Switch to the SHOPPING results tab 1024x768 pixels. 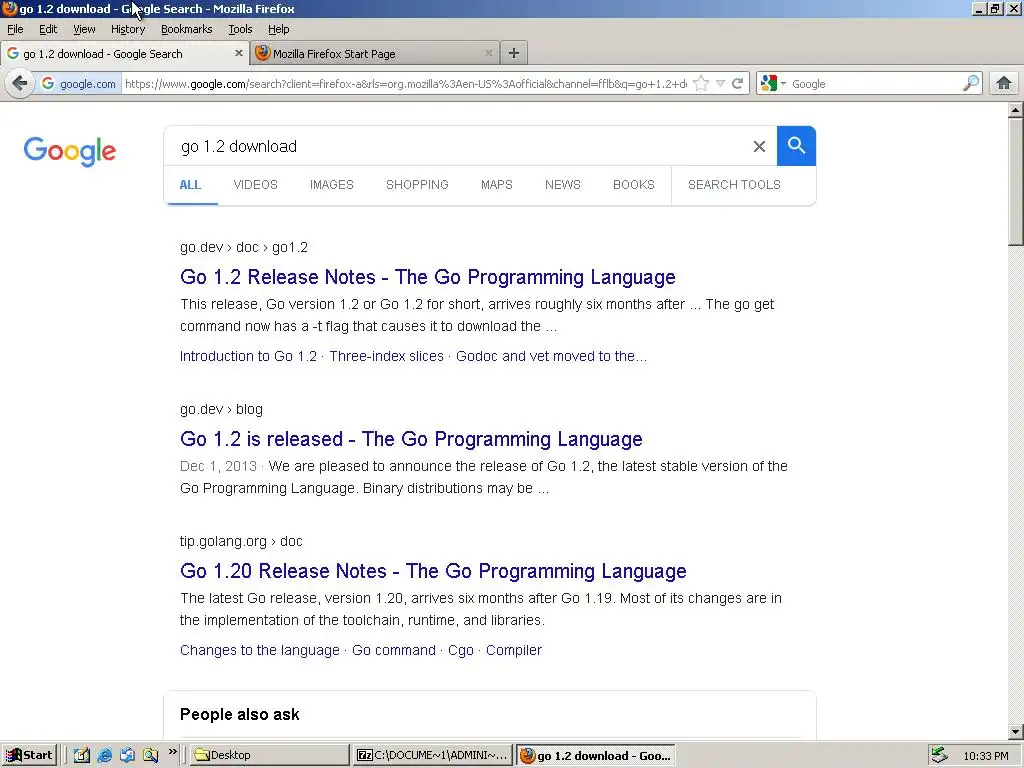tap(417, 185)
